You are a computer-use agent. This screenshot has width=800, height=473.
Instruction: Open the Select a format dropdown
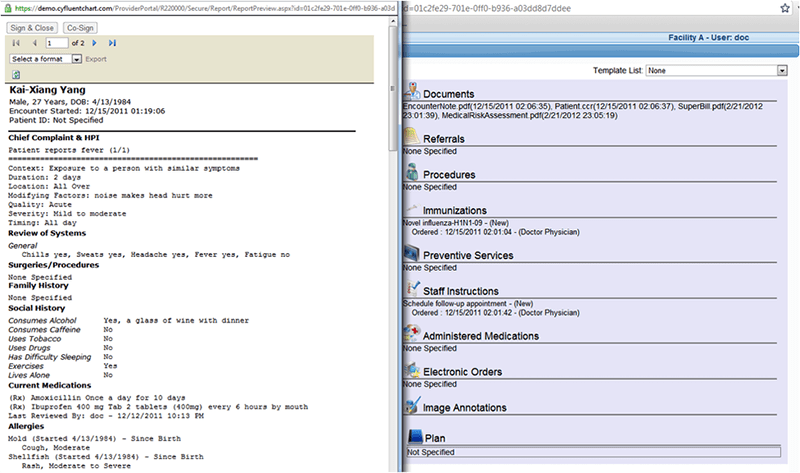pos(45,59)
